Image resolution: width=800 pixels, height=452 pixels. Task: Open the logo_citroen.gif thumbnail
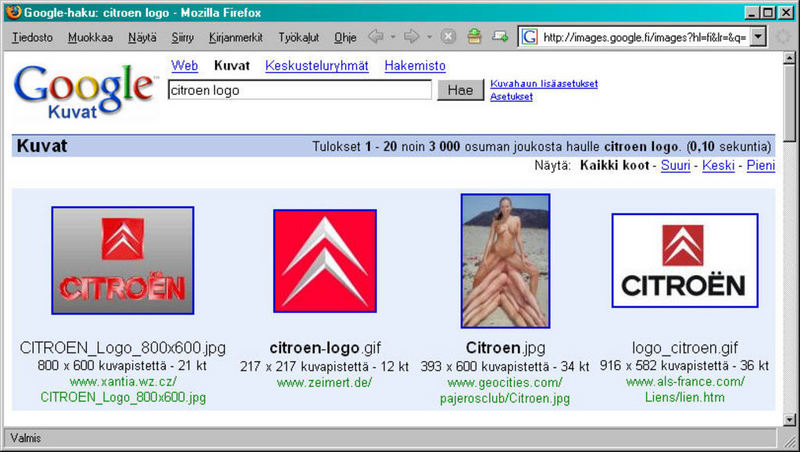685,261
